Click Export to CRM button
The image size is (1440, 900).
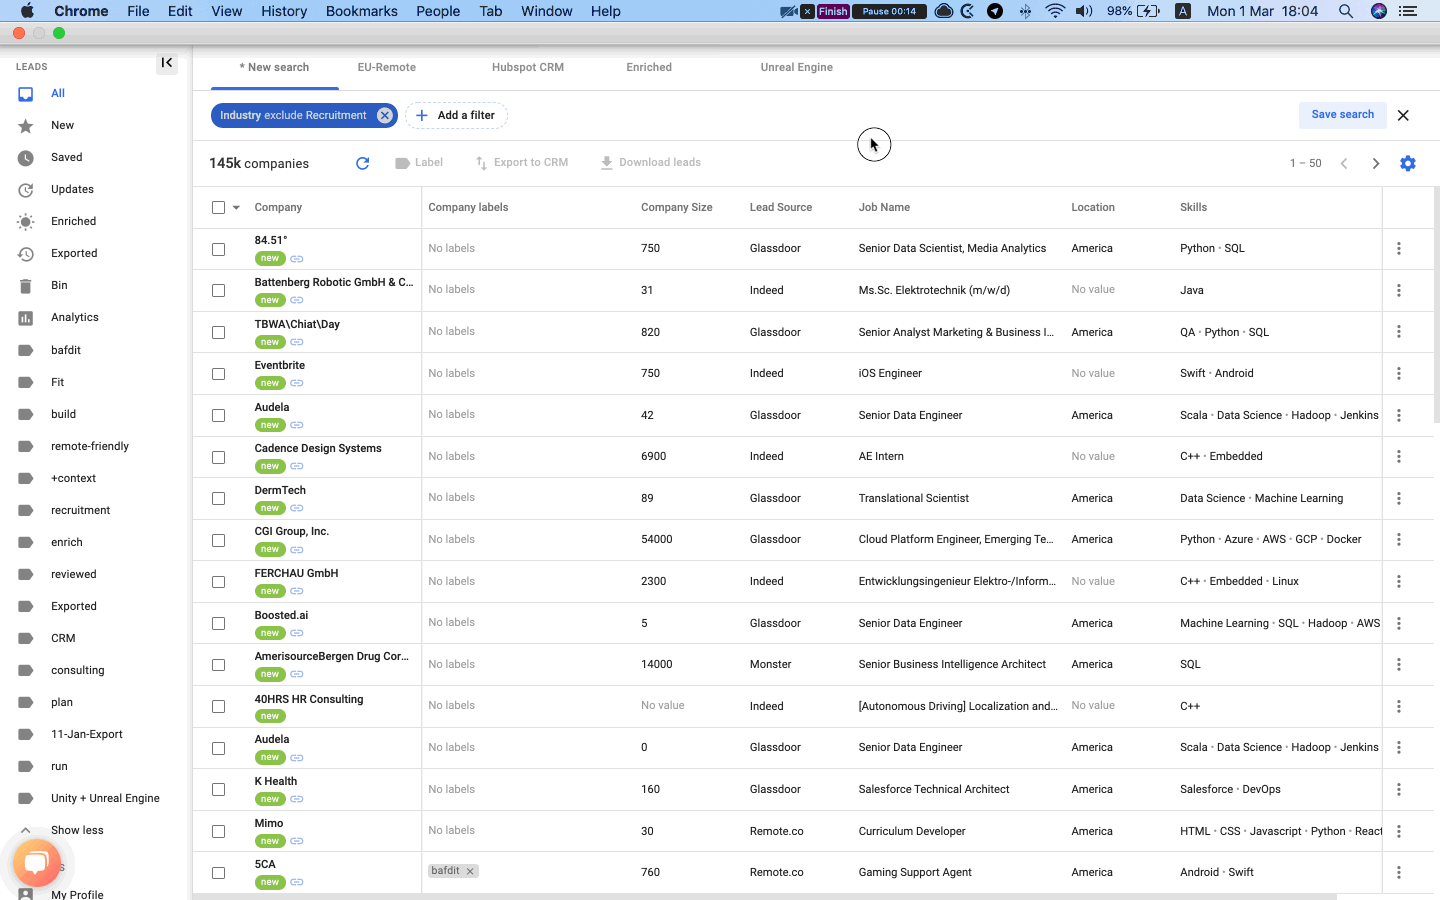[522, 163]
